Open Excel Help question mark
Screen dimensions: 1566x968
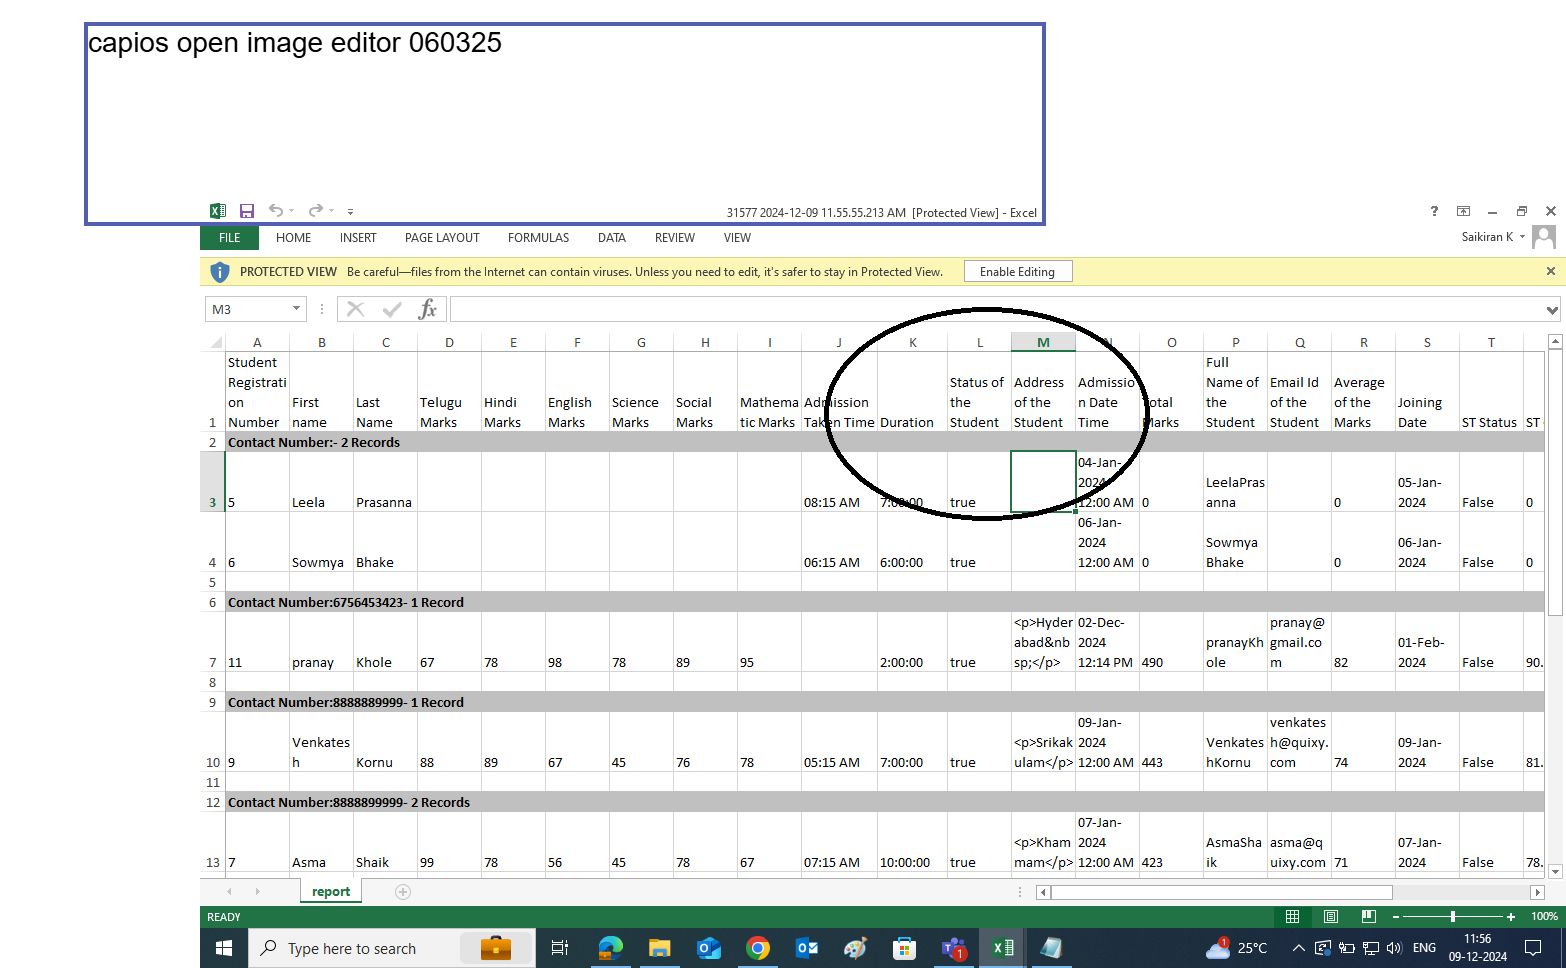(1434, 211)
